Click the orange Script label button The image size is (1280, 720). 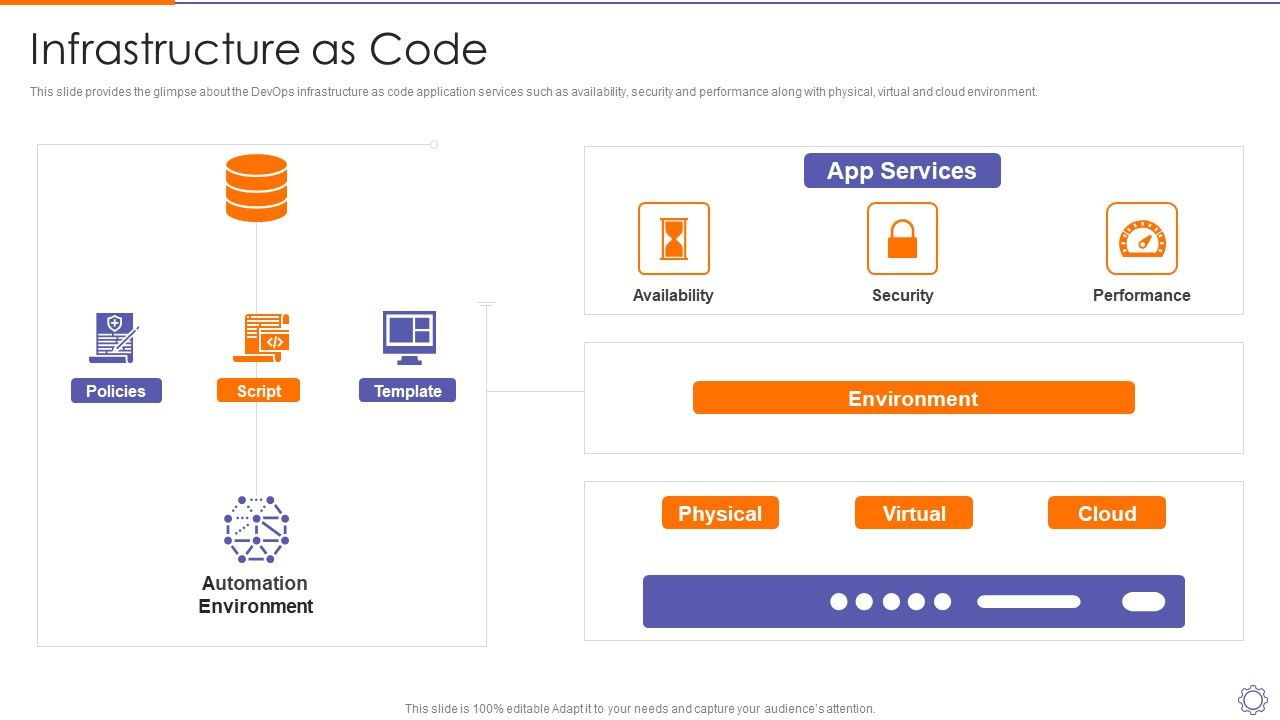pyautogui.click(x=258, y=391)
